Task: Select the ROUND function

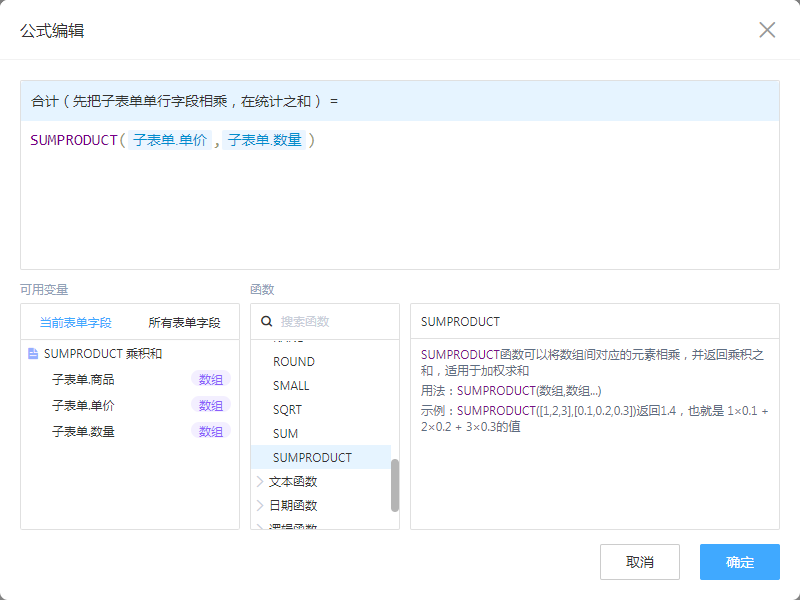Action: click(x=293, y=361)
